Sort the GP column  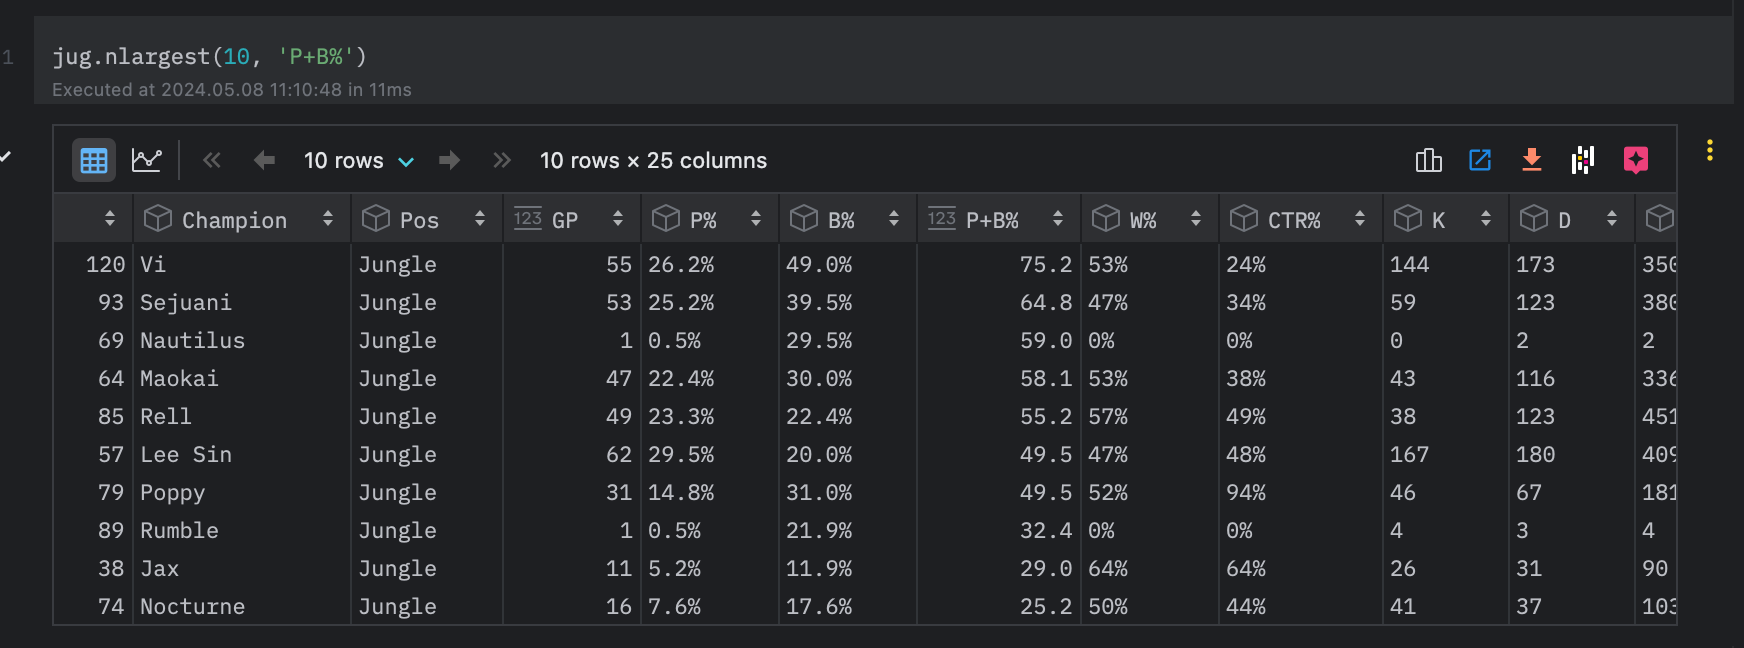[x=618, y=219]
